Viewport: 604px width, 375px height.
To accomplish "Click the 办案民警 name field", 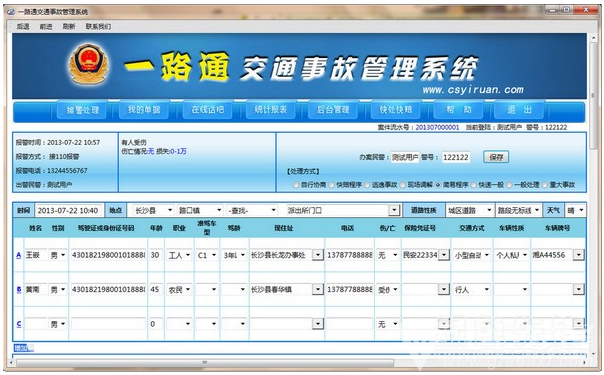I will point(404,157).
